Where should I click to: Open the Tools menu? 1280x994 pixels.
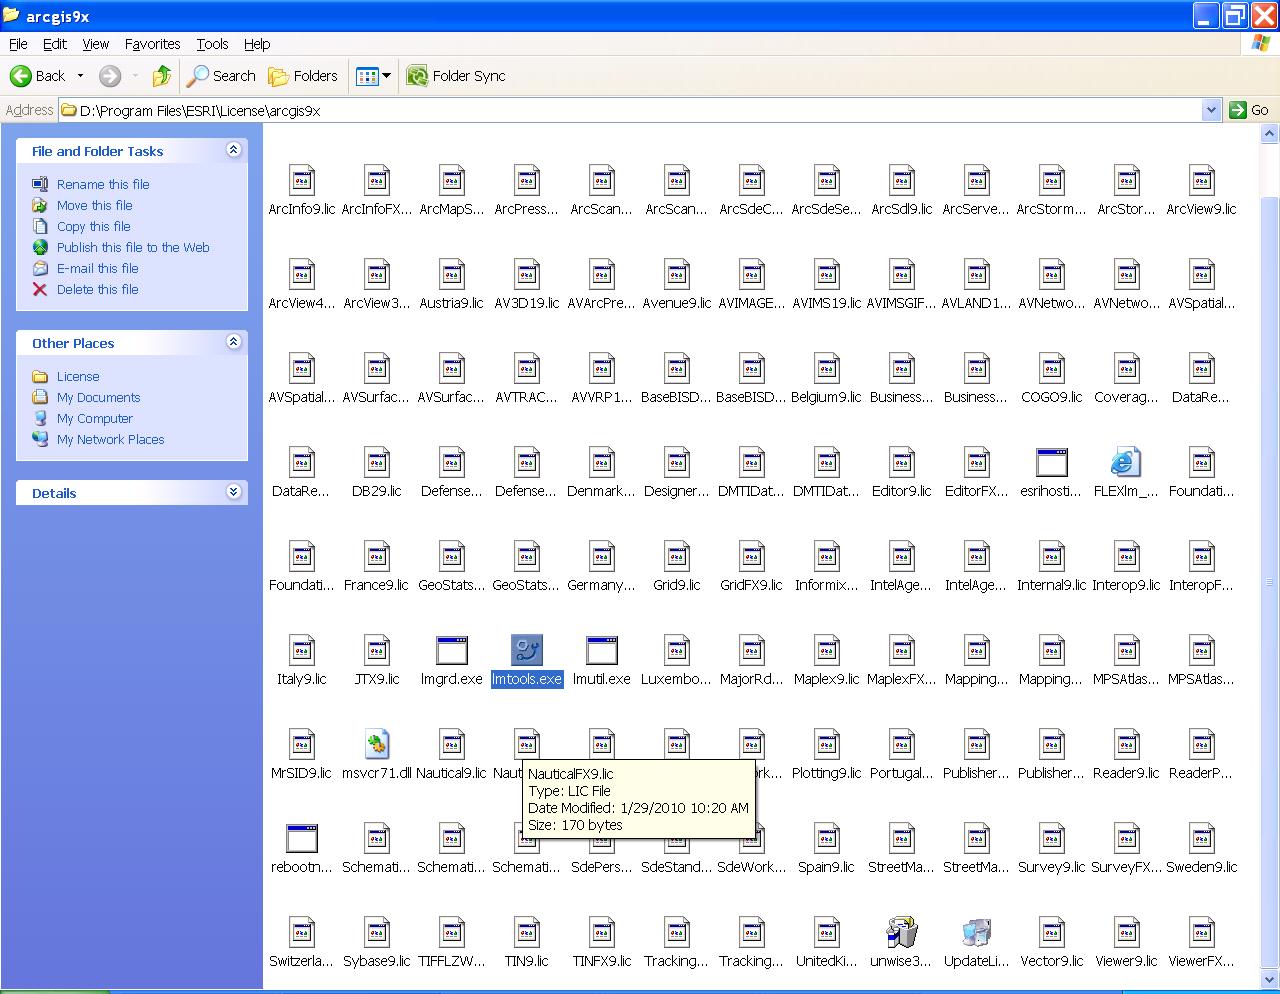coord(212,44)
